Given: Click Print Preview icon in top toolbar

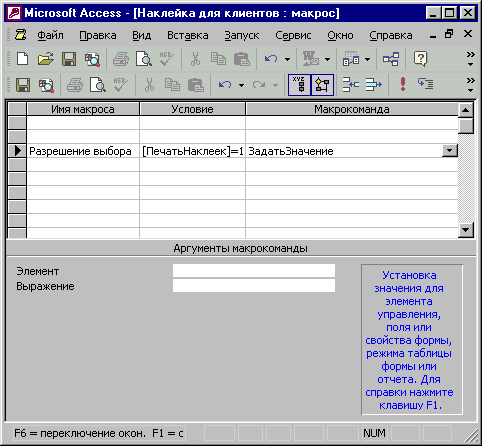Looking at the screenshot, I should [x=144, y=59].
